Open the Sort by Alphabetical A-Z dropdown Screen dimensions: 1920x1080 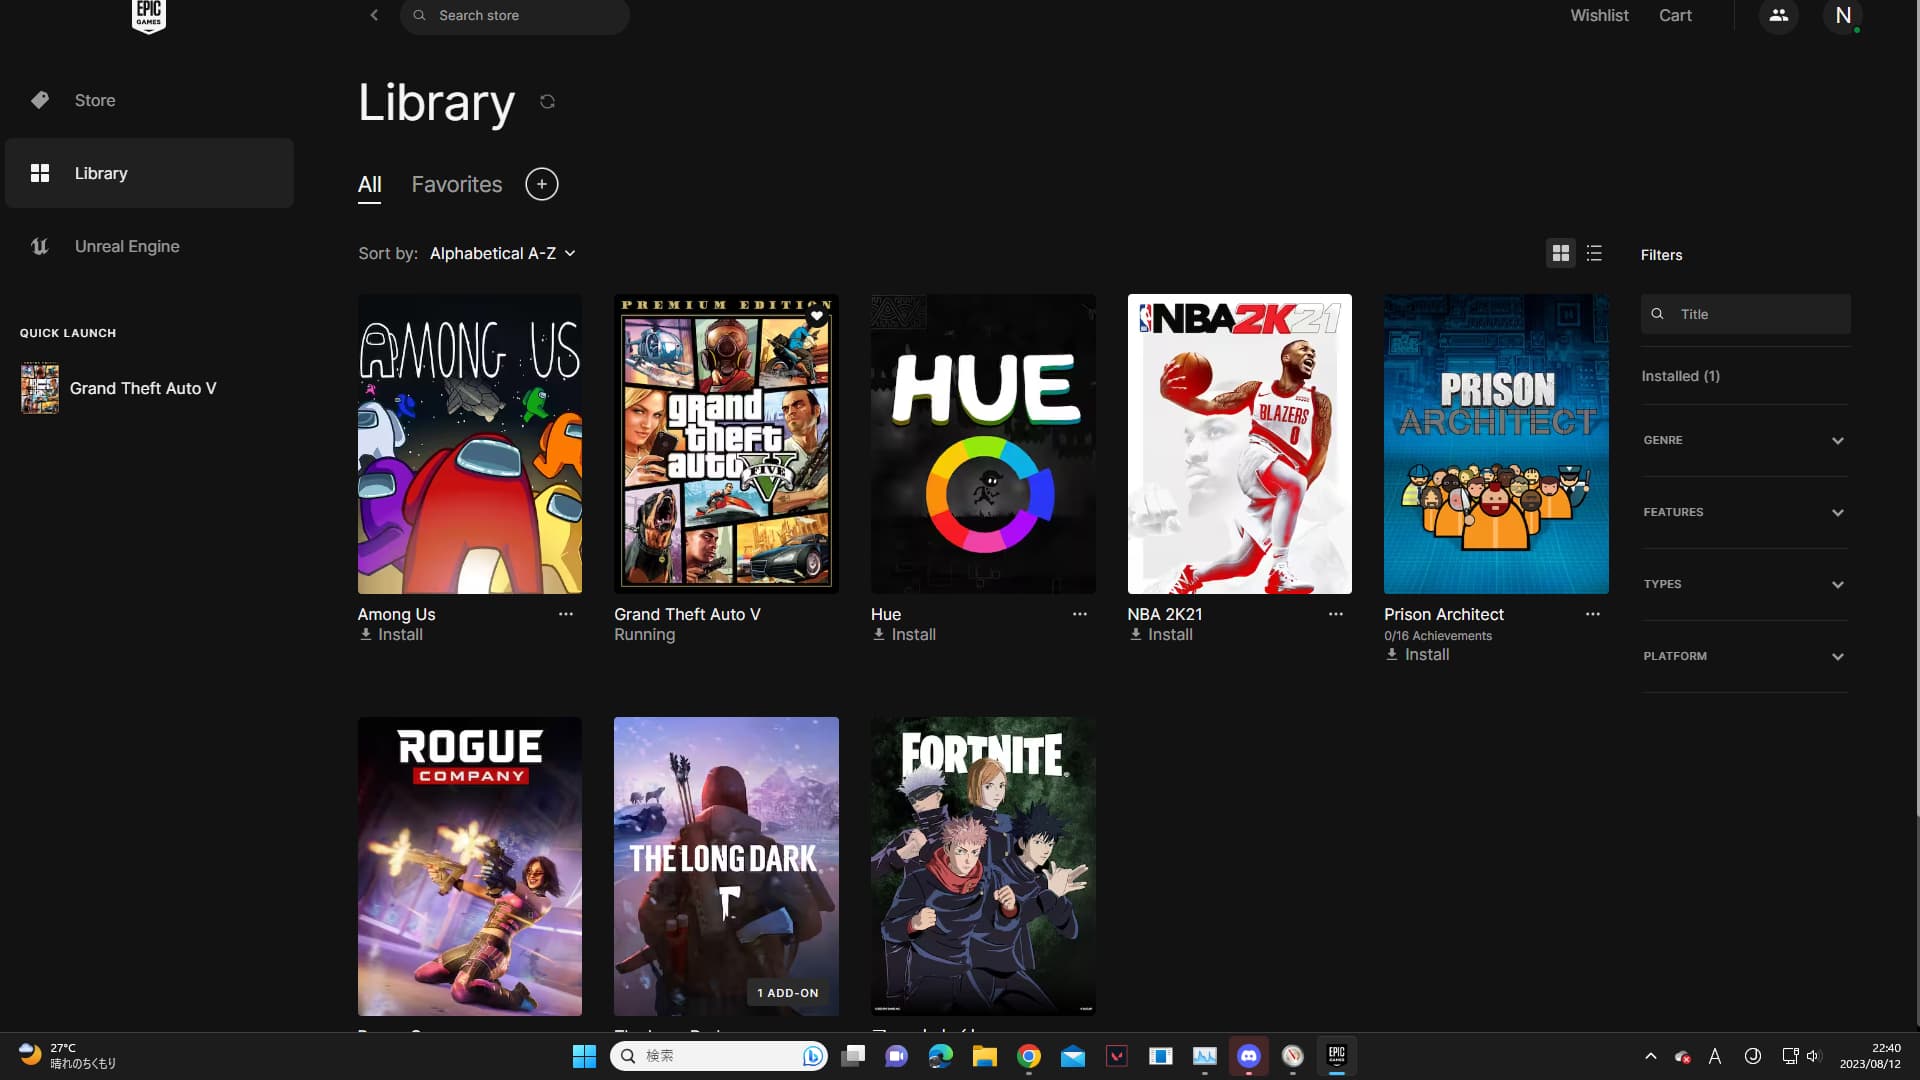coord(502,253)
